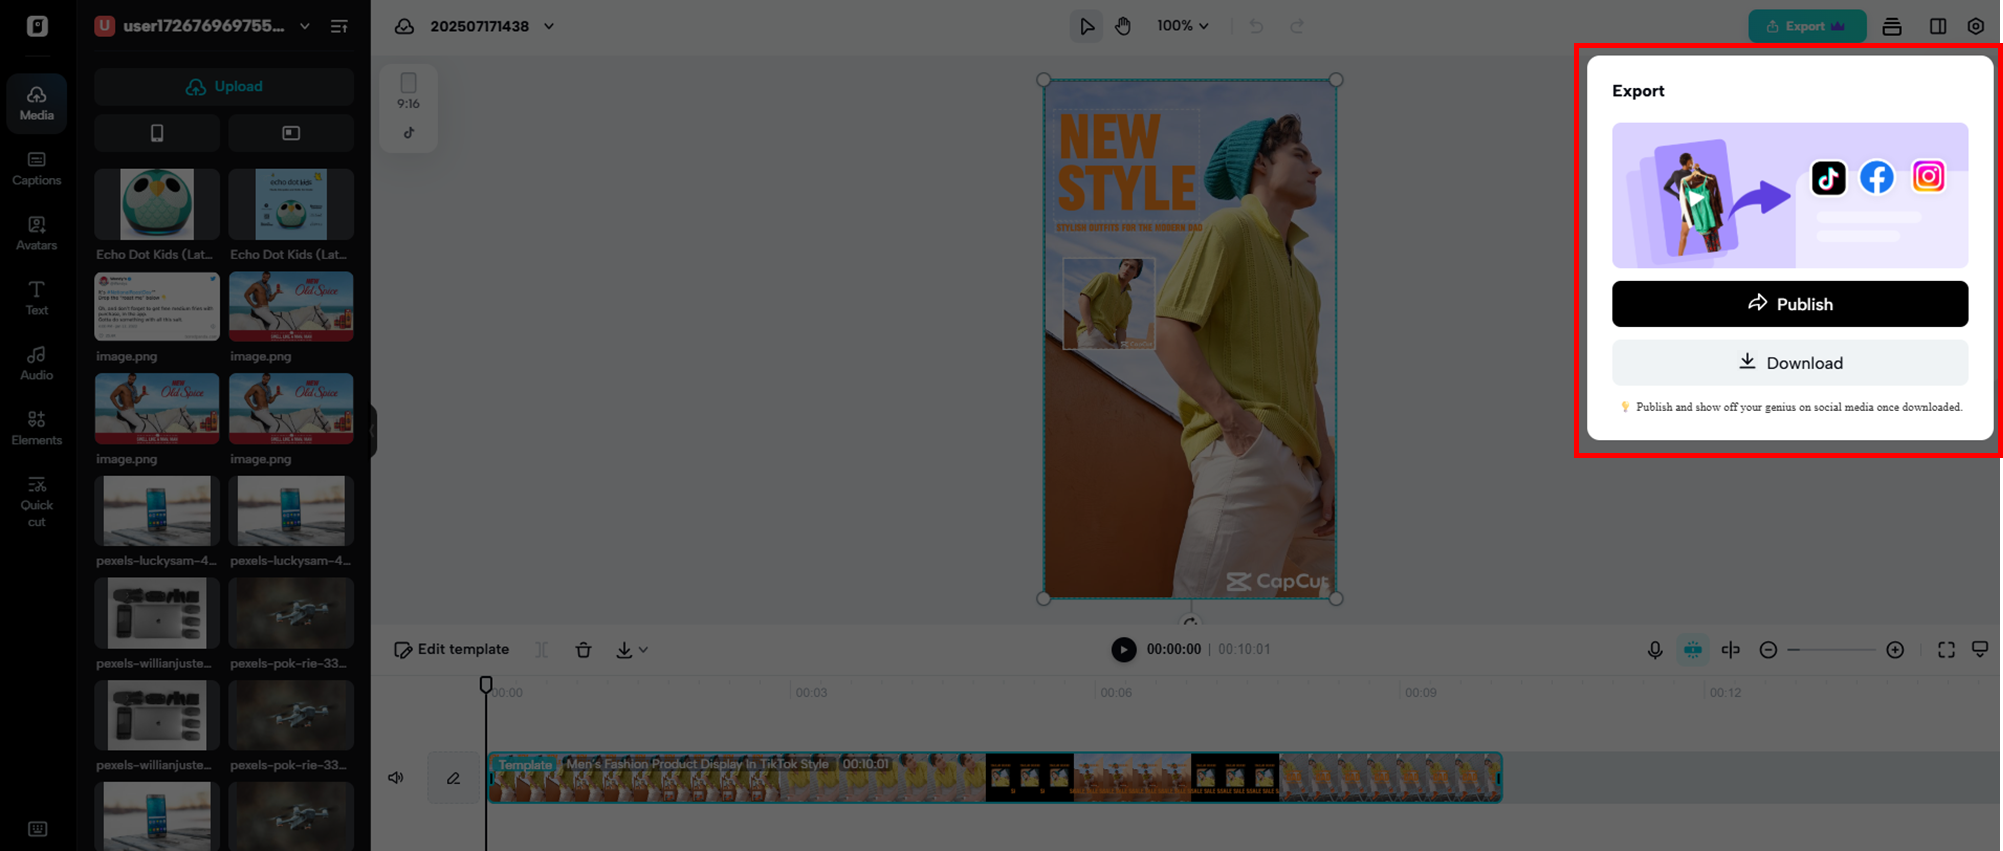The height and width of the screenshot is (851, 2003).
Task: Click the timeline preview-axis align icon
Action: coord(1731,650)
